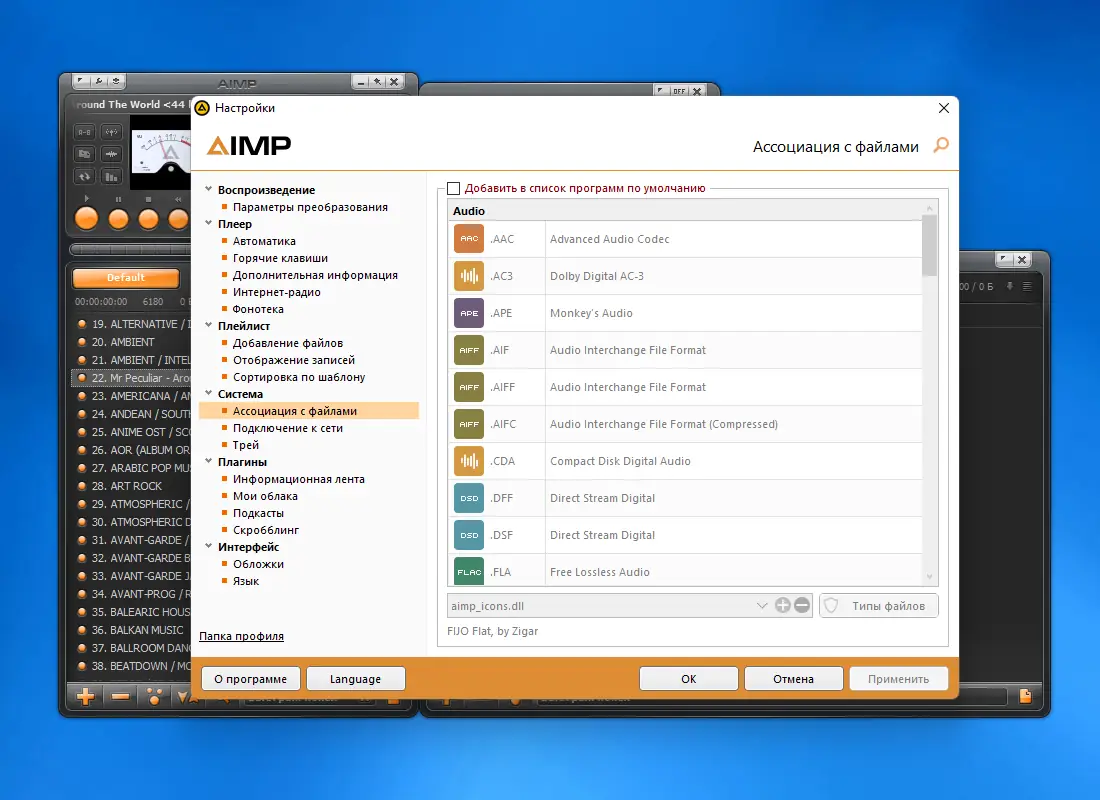Open Интернет-радио settings page
This screenshot has width=1100, height=800.
pyautogui.click(x=276, y=292)
